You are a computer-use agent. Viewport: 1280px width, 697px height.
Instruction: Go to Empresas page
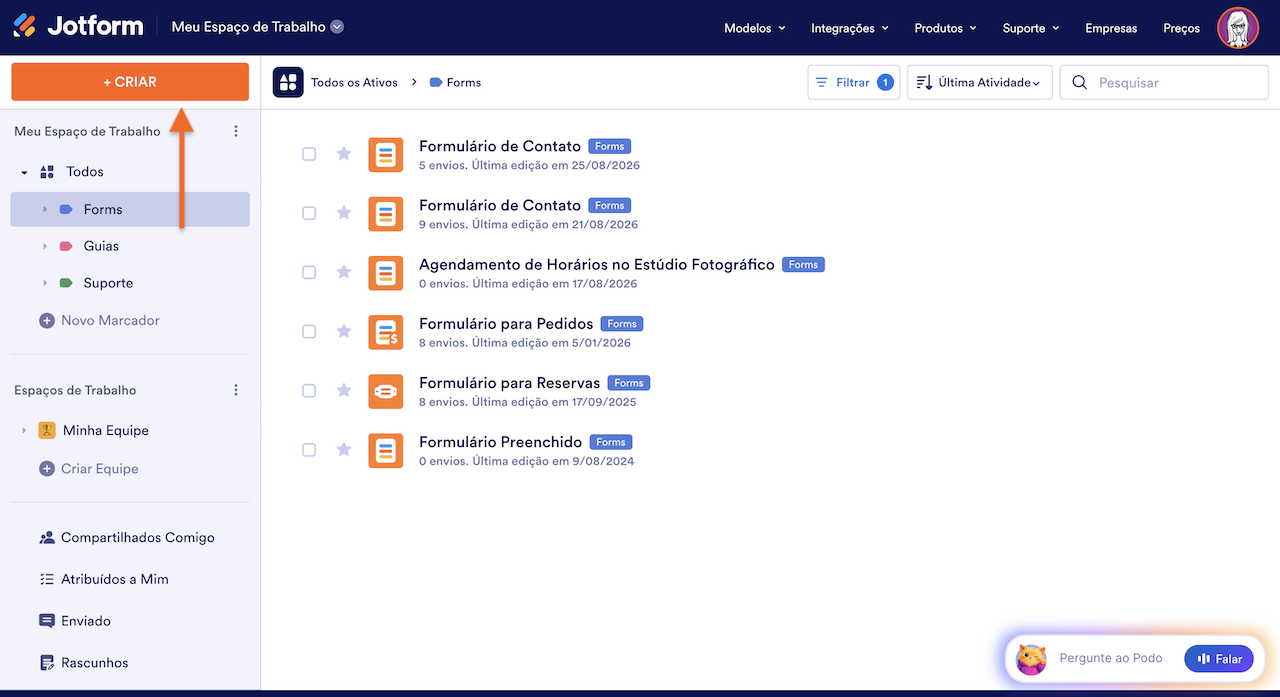pyautogui.click(x=1111, y=28)
